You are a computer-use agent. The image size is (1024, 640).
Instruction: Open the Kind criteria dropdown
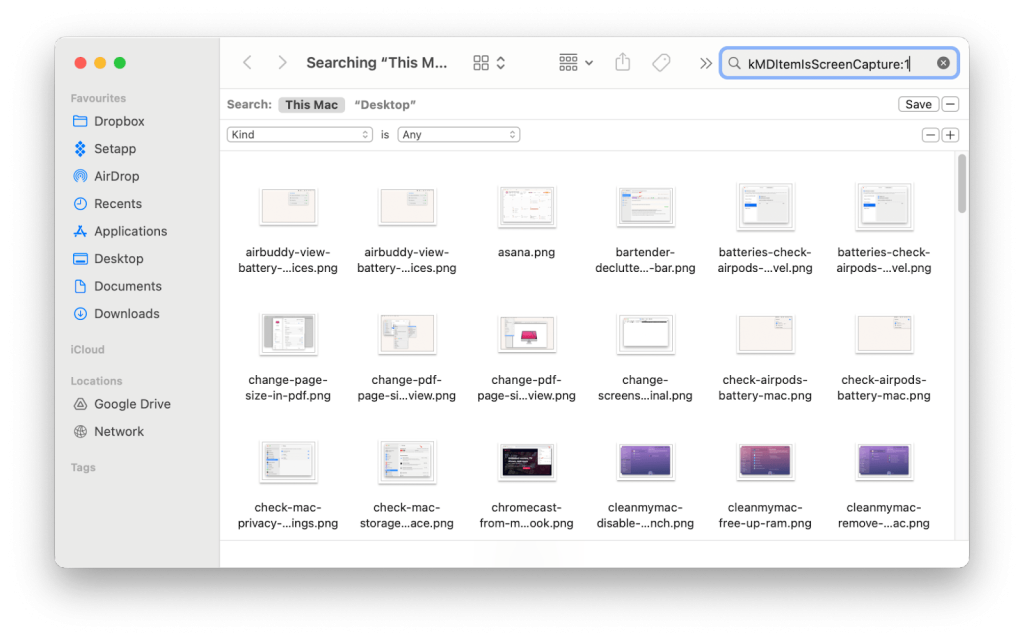tap(300, 135)
